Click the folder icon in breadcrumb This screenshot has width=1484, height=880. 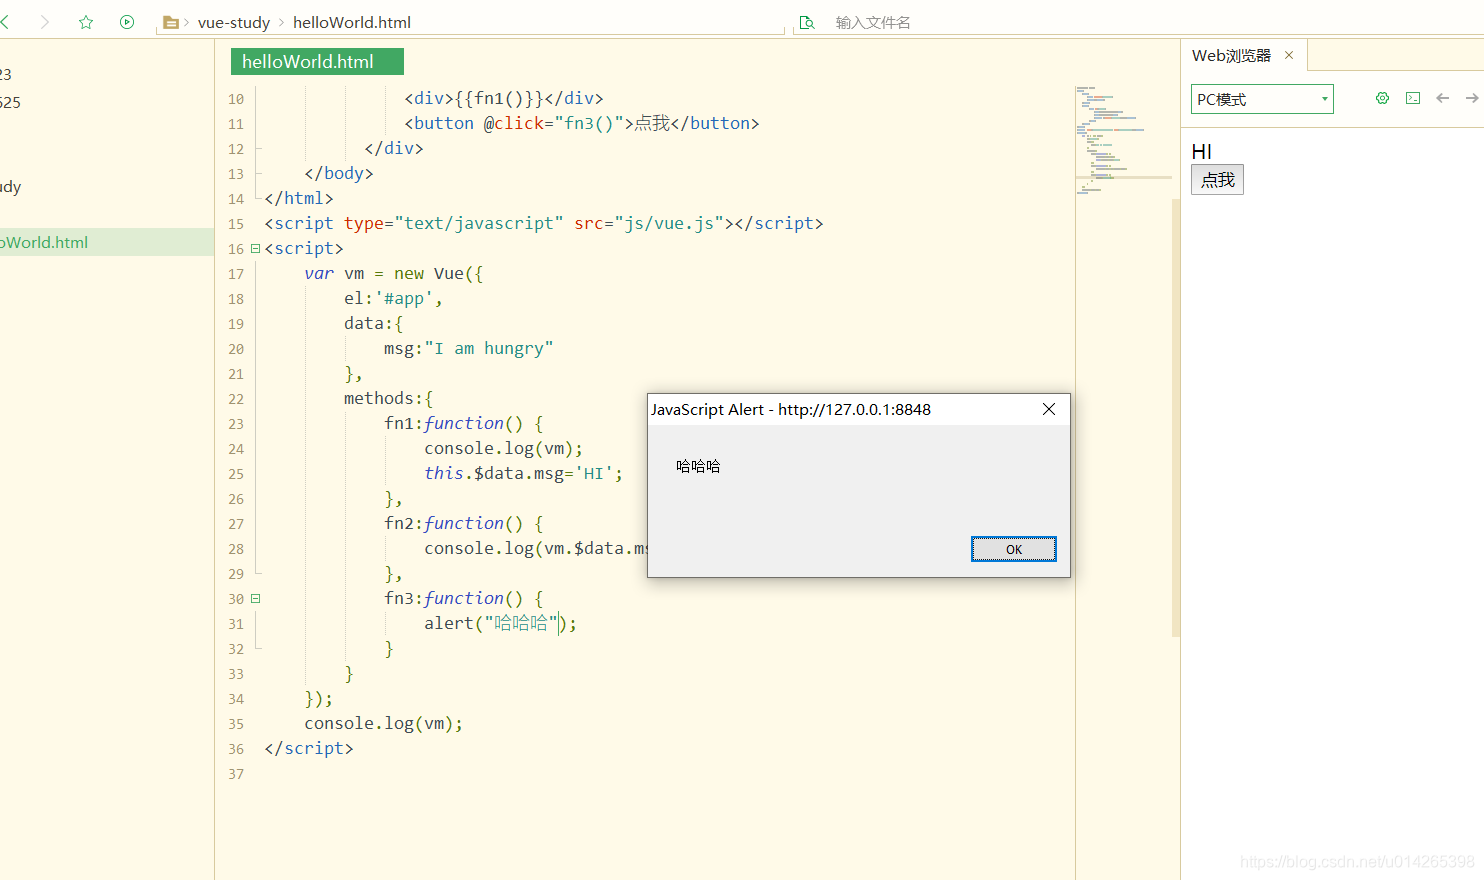170,22
